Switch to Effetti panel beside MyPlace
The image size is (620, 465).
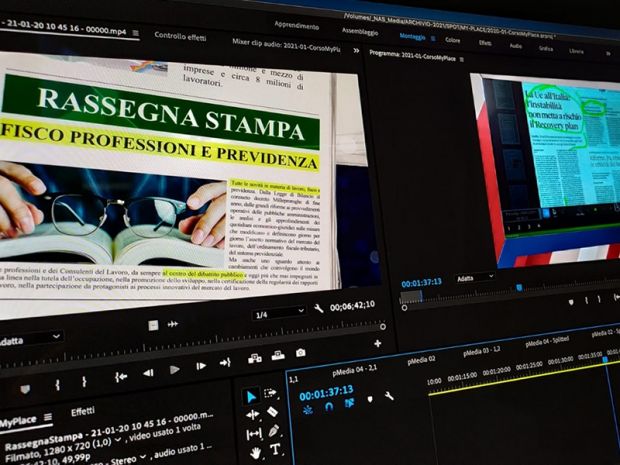[83, 412]
